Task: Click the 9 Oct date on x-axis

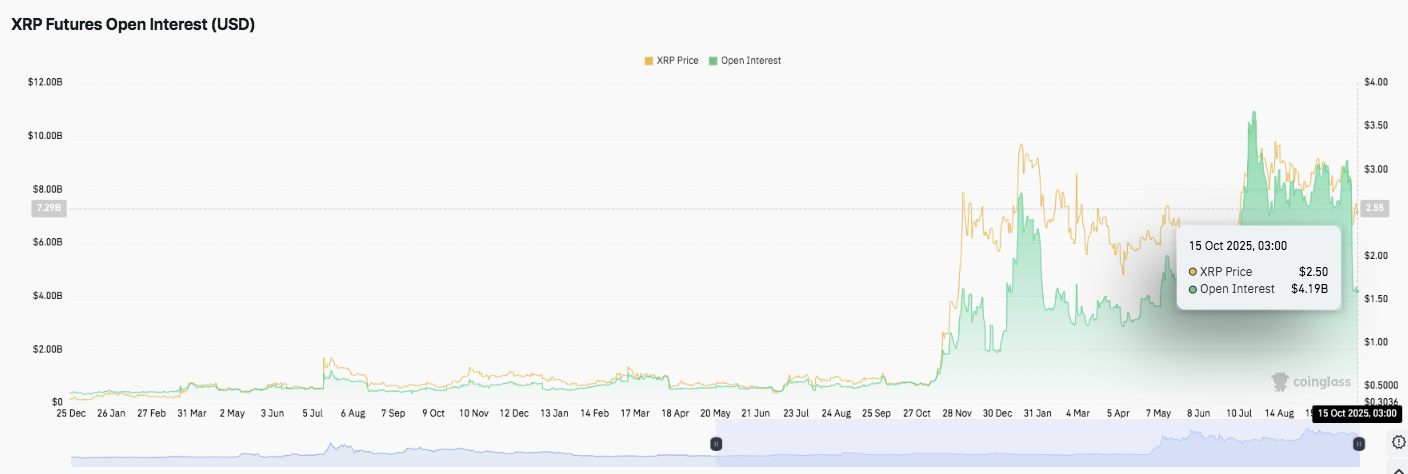Action: [433, 413]
